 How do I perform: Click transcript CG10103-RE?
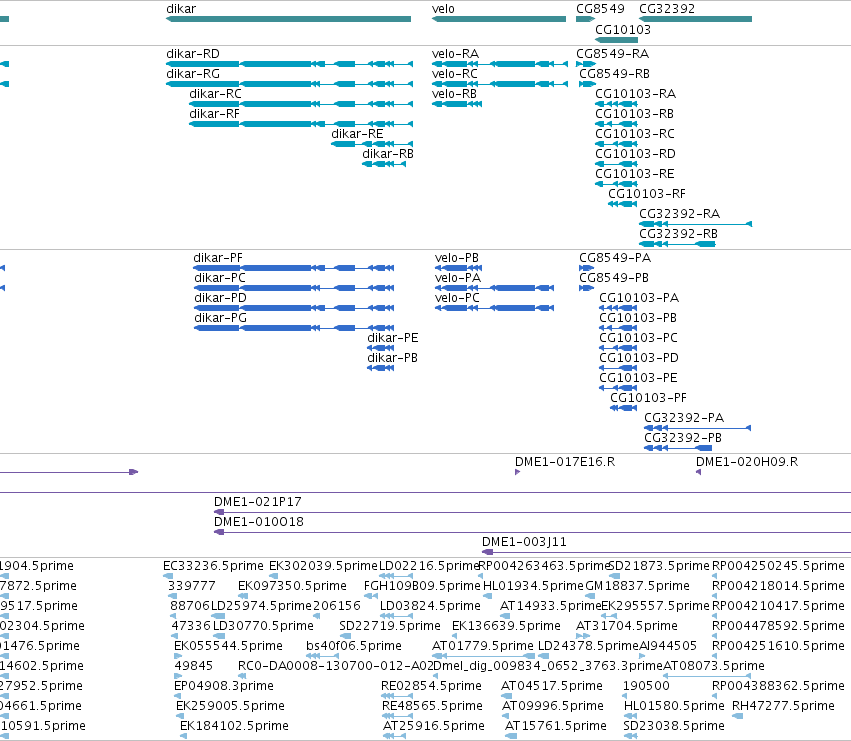click(x=635, y=174)
